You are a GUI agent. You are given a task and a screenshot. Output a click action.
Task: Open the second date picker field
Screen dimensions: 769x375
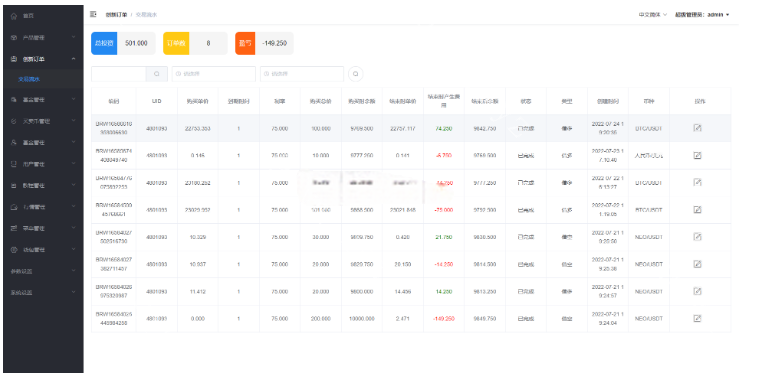[302, 74]
